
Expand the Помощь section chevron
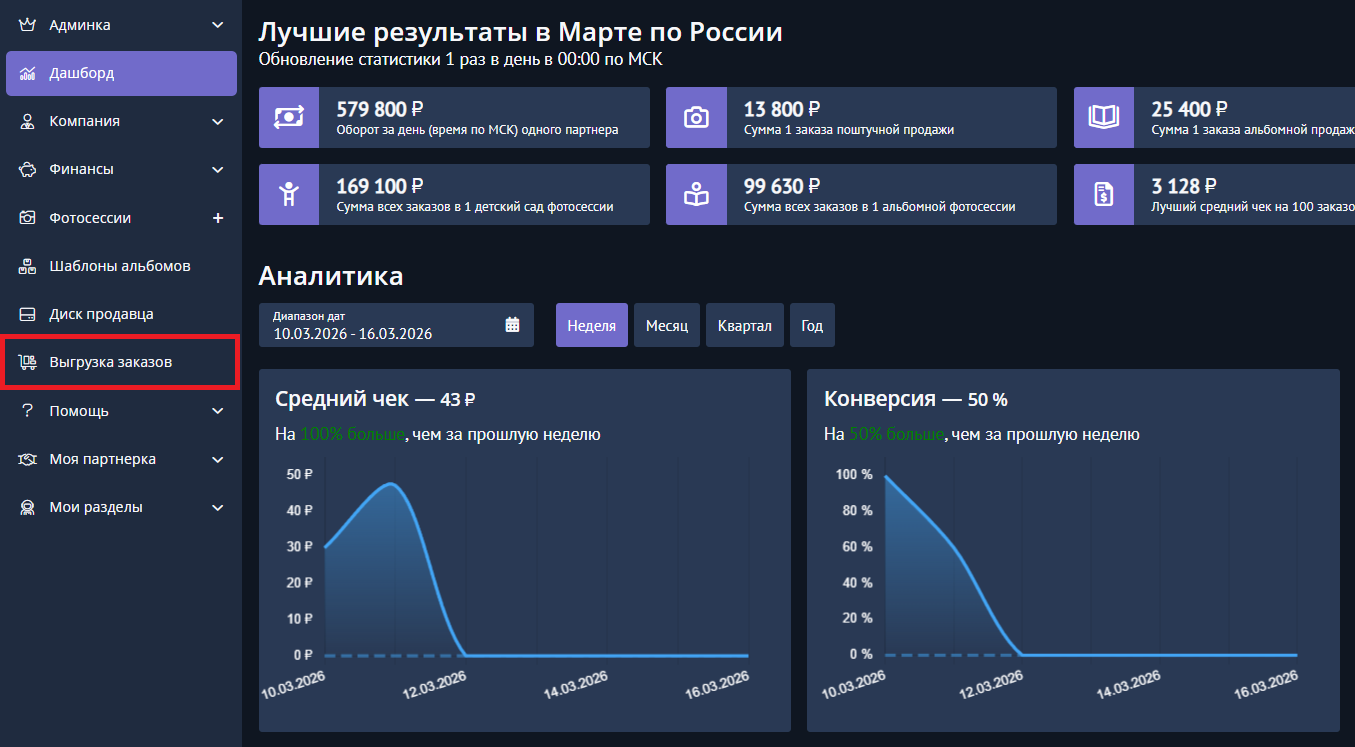(218, 411)
